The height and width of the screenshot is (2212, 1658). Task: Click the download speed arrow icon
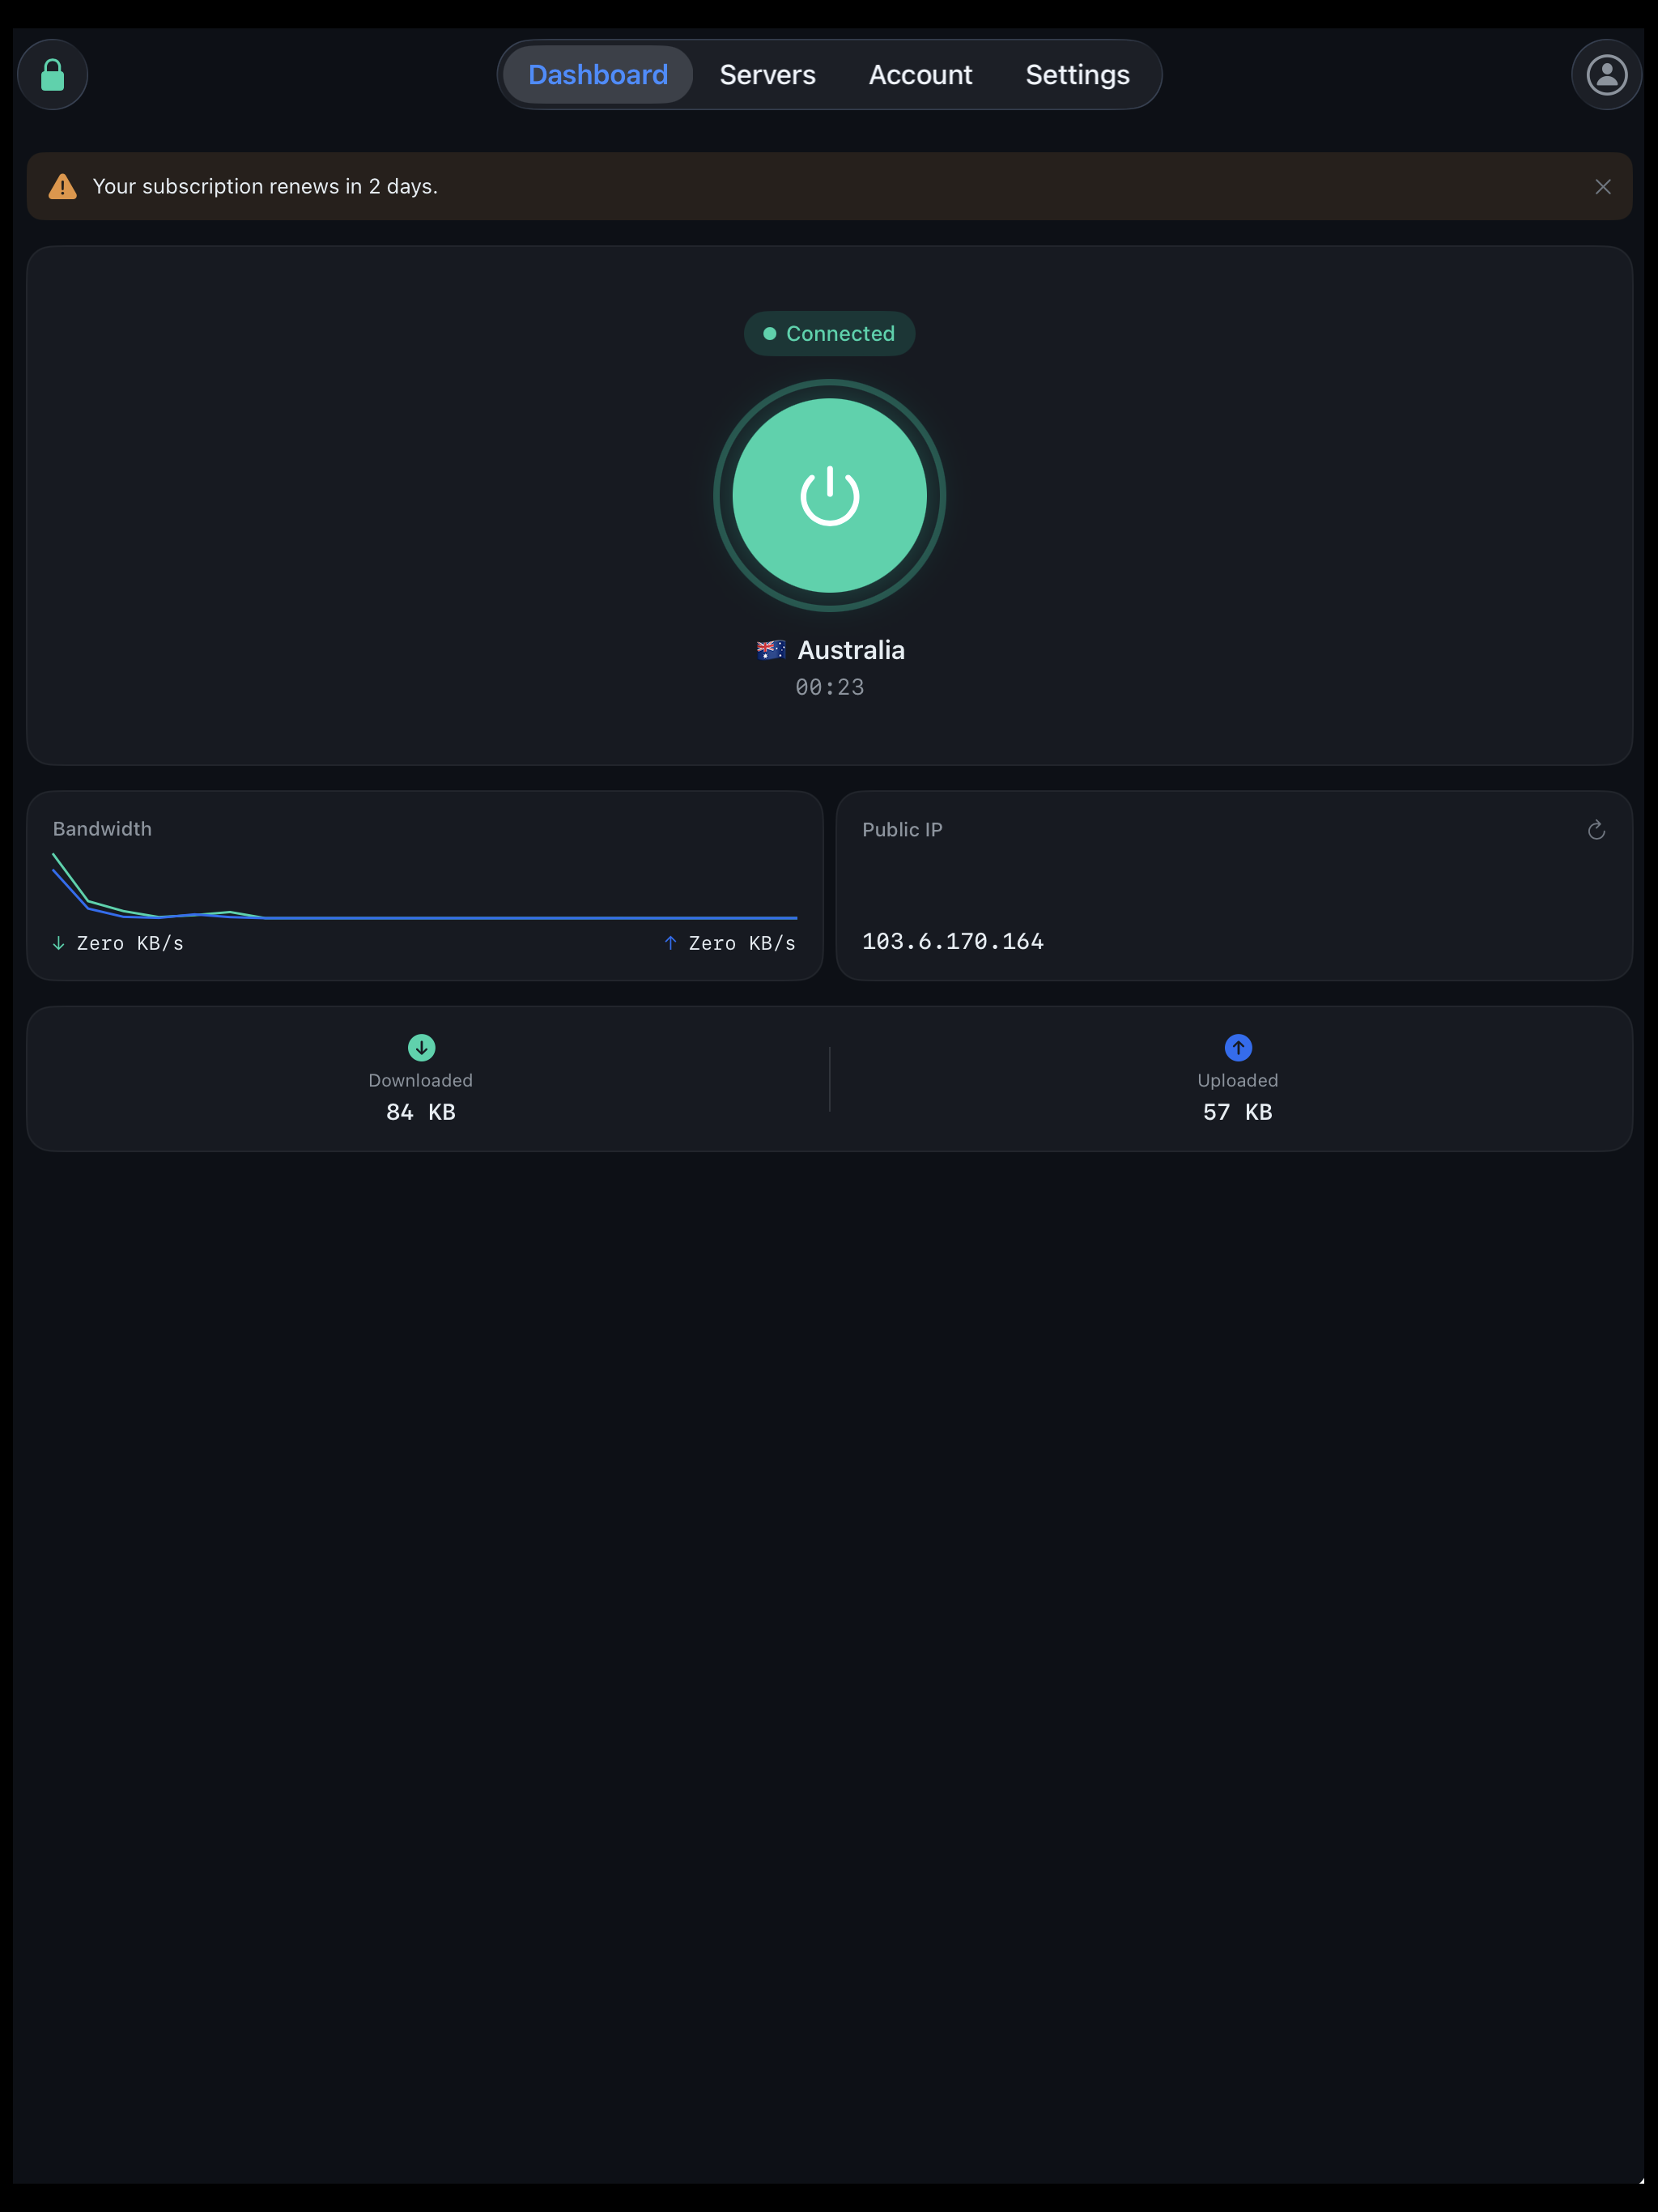point(58,943)
